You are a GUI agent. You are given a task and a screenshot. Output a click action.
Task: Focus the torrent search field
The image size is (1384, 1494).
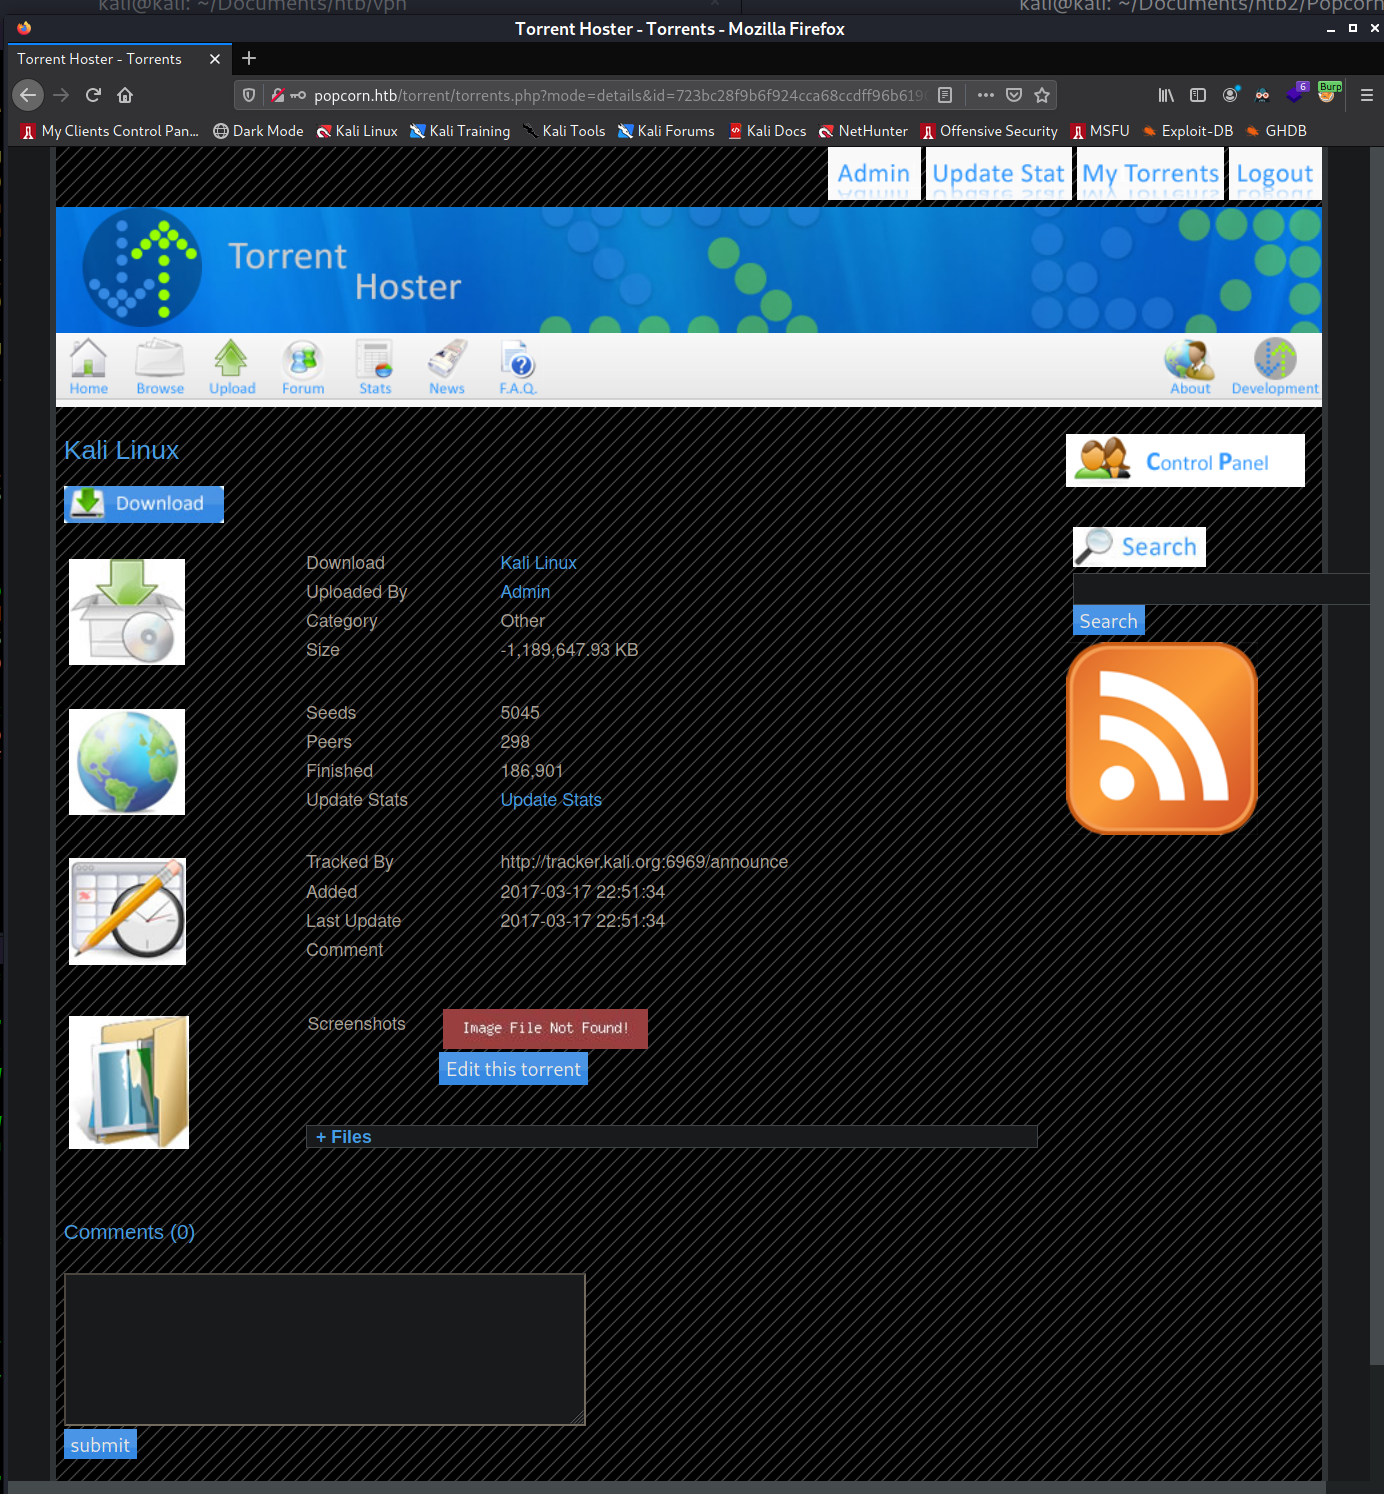coord(1221,588)
